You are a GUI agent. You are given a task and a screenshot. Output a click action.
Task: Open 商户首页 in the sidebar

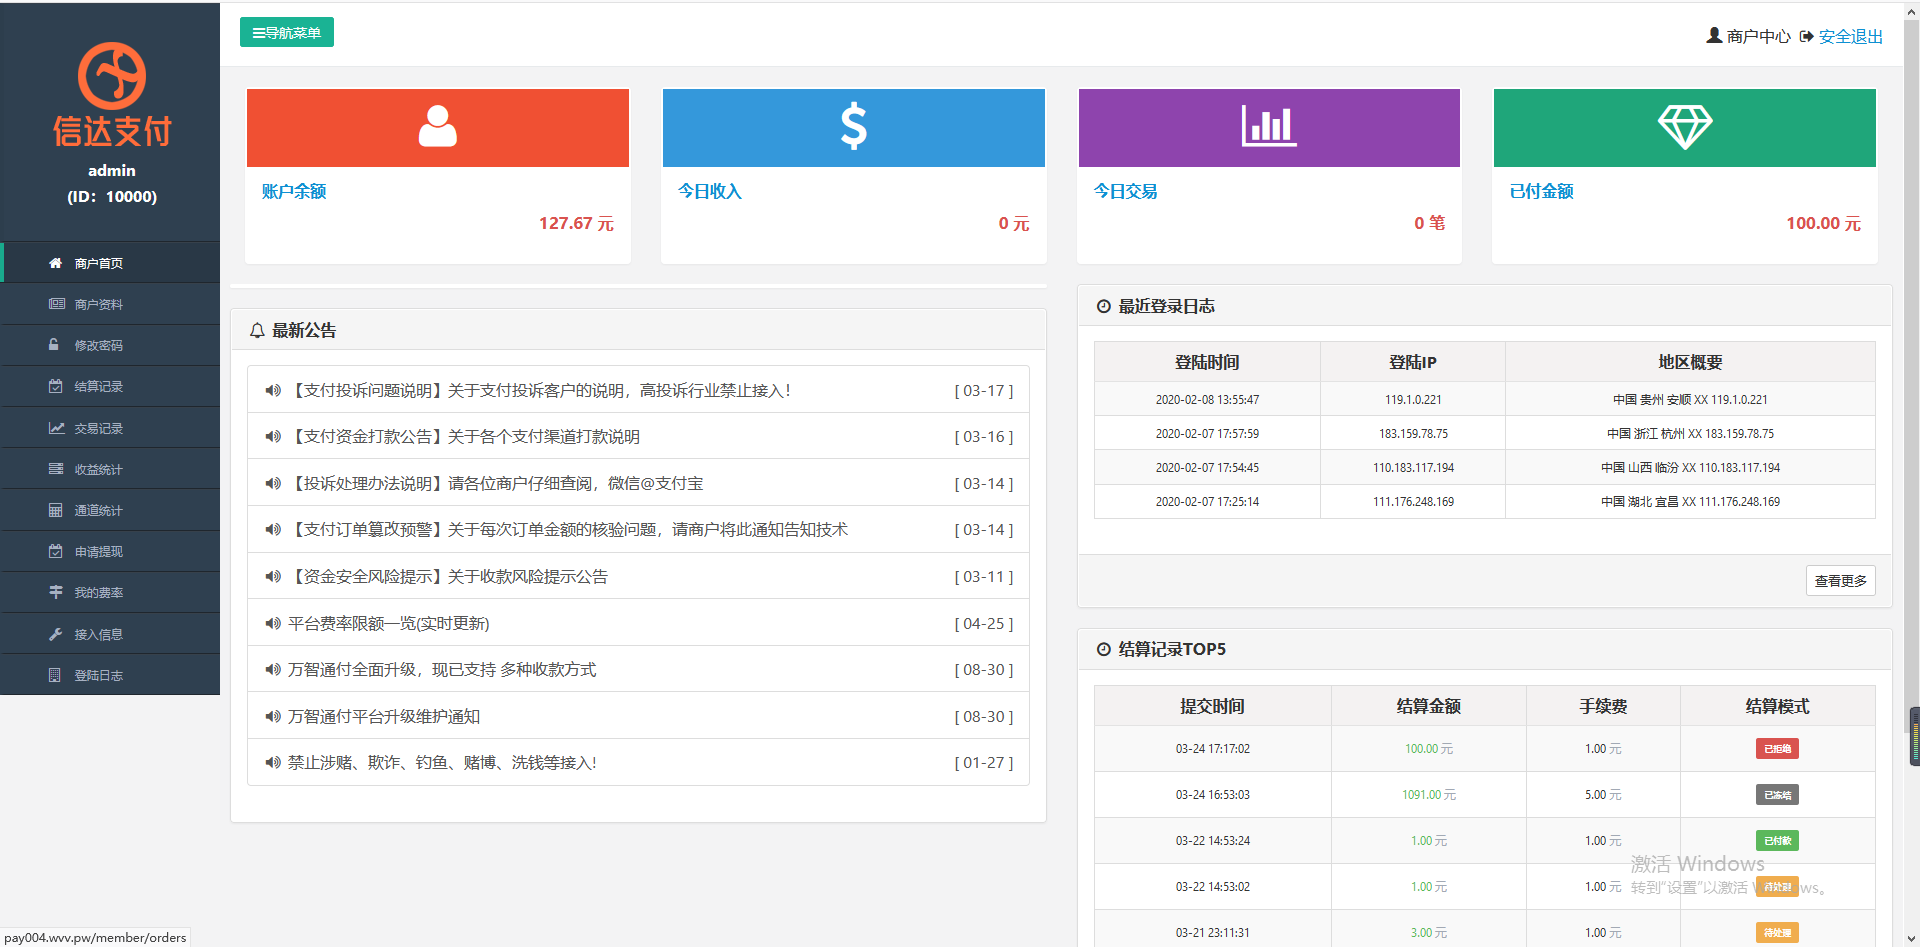coord(110,263)
